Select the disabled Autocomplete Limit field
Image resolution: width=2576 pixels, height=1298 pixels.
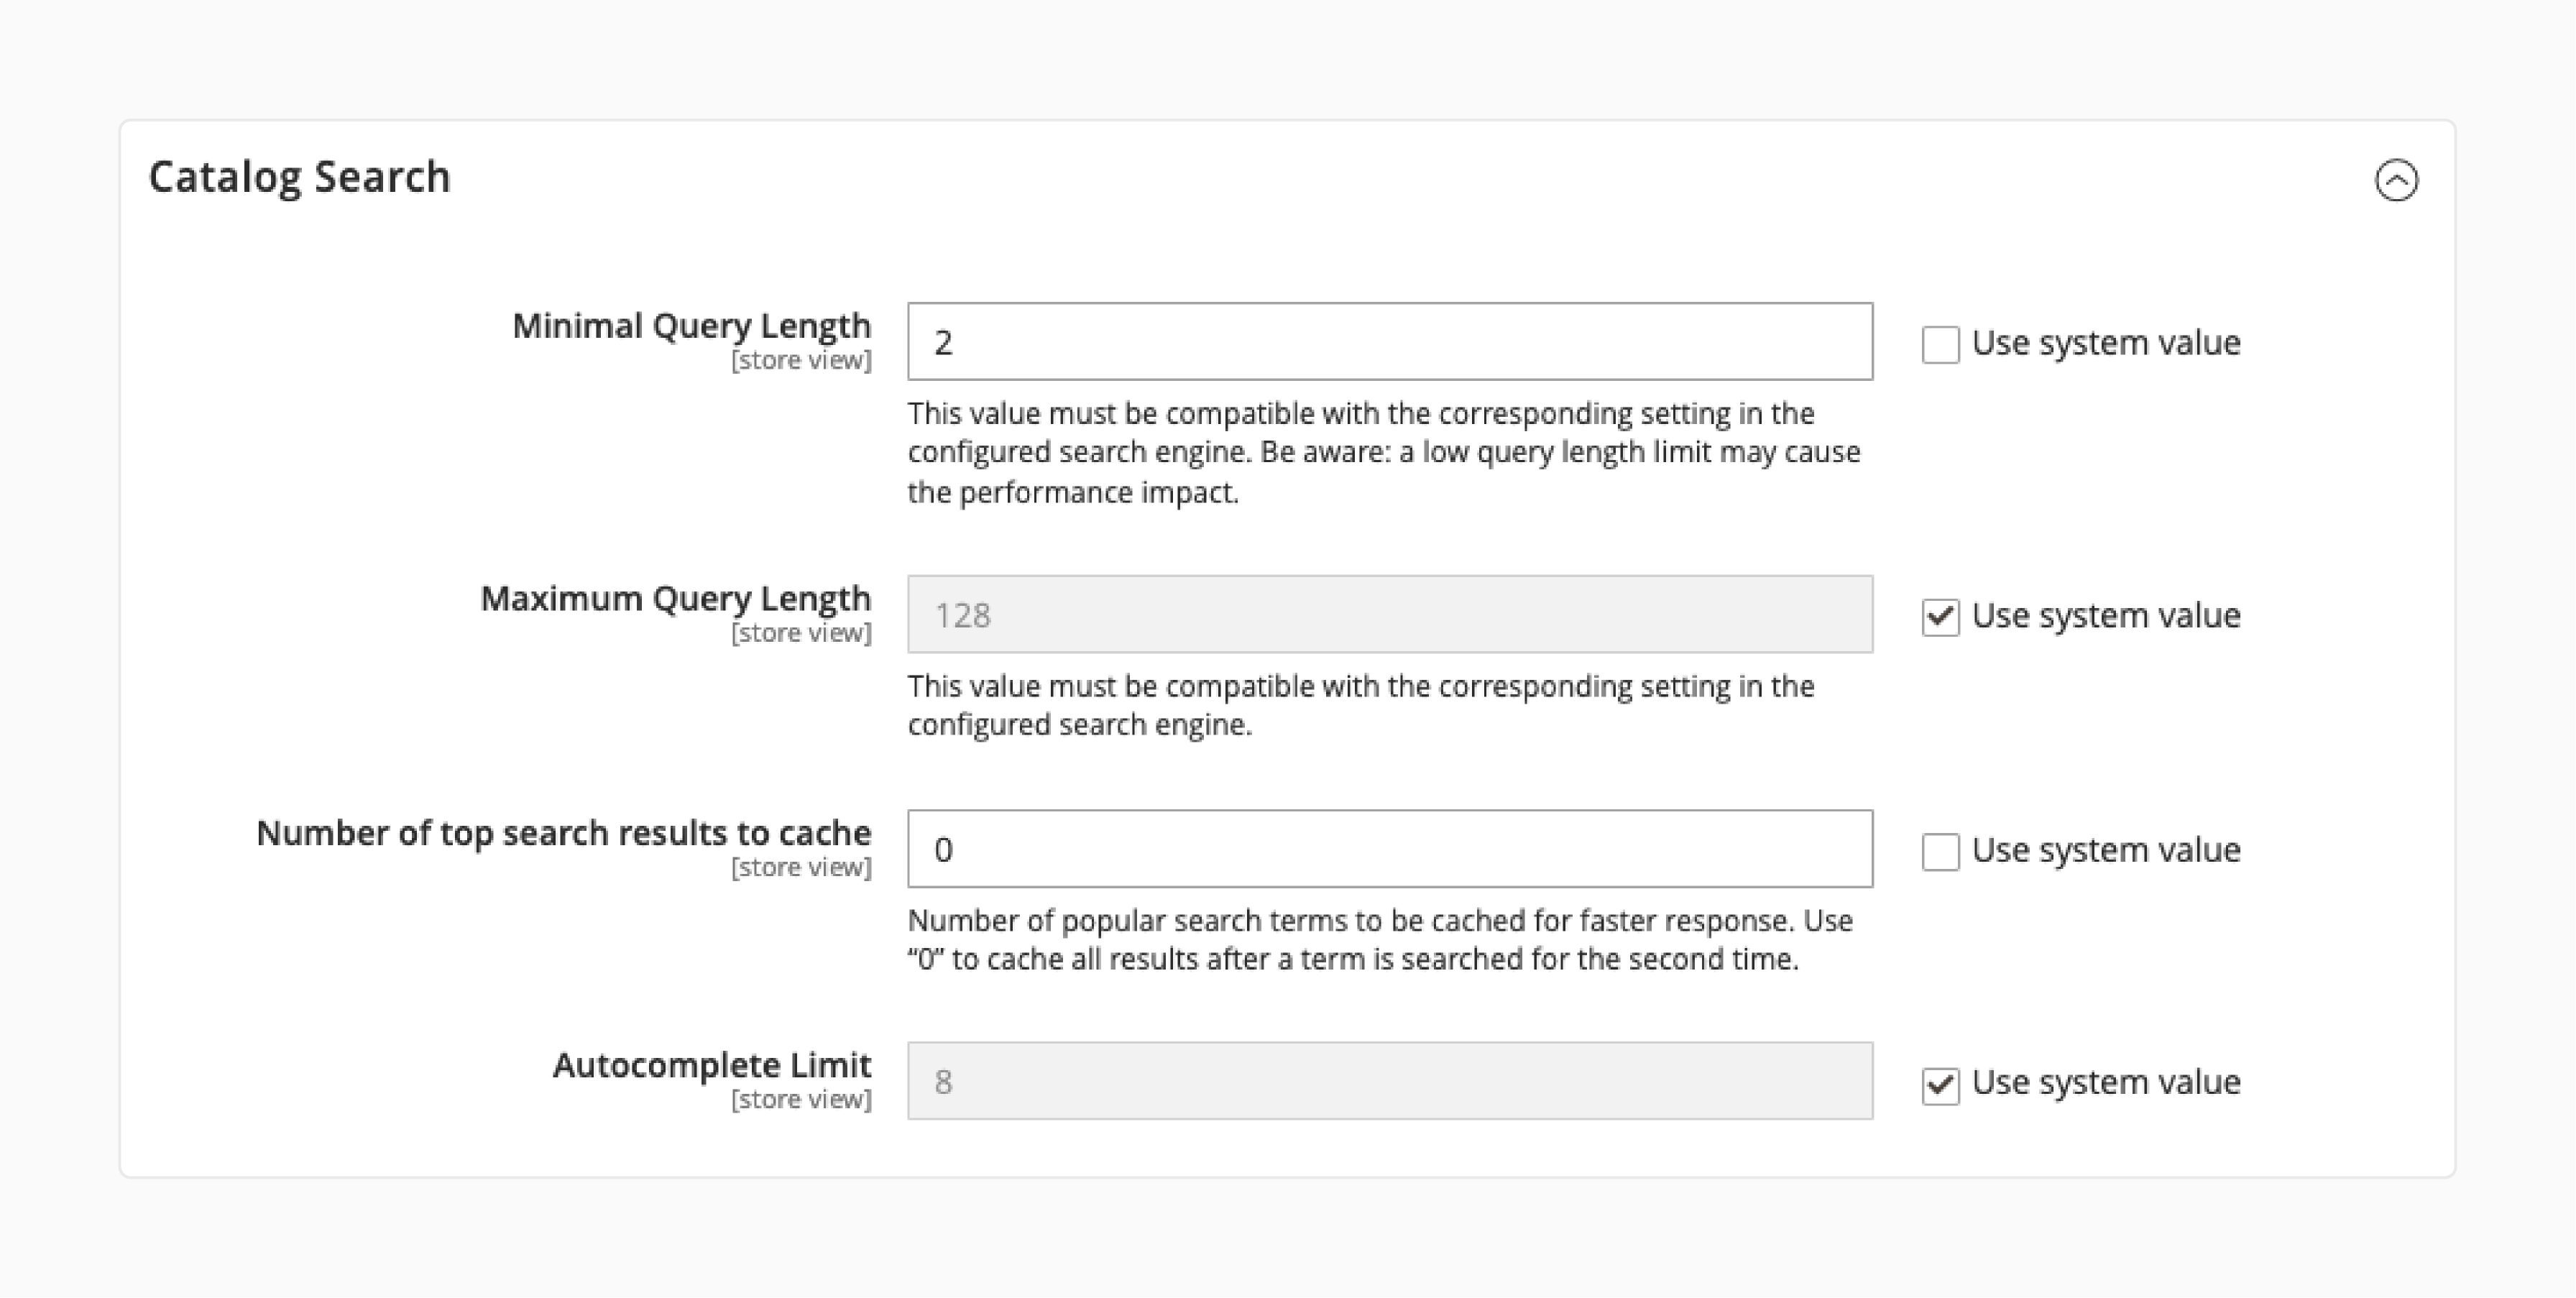[x=1390, y=1081]
